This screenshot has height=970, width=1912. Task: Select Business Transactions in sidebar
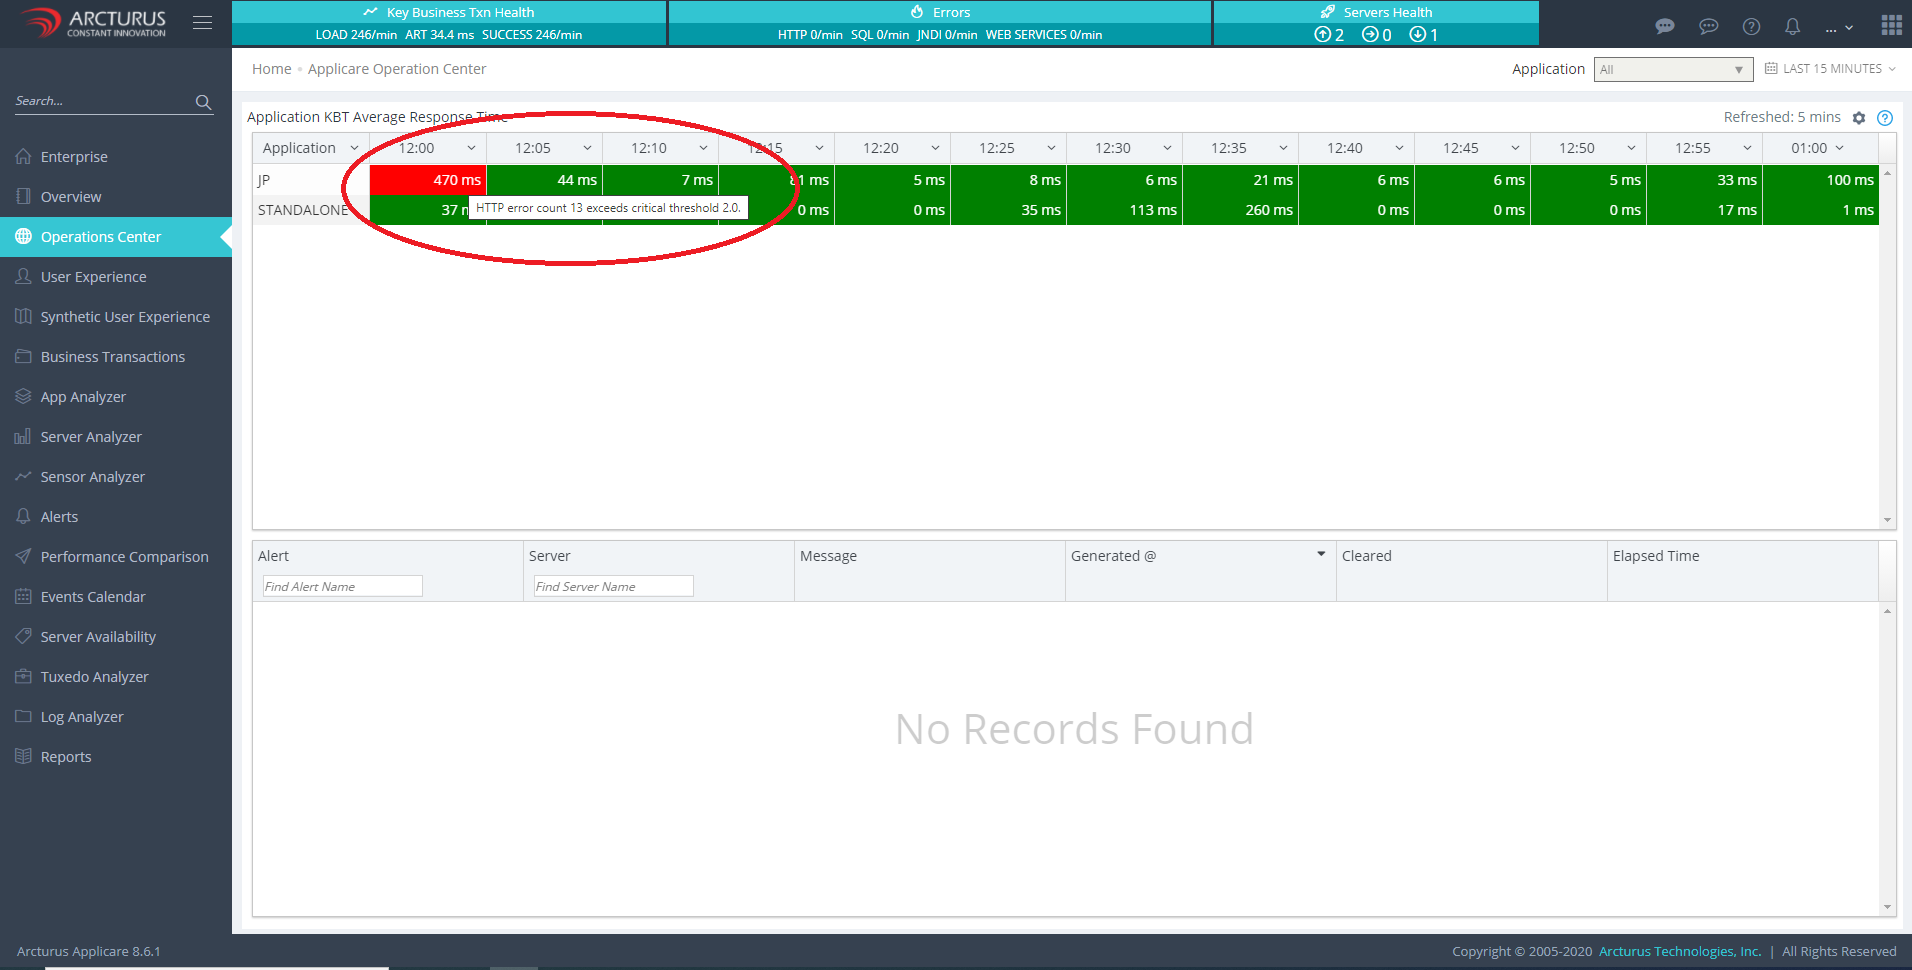click(x=112, y=357)
